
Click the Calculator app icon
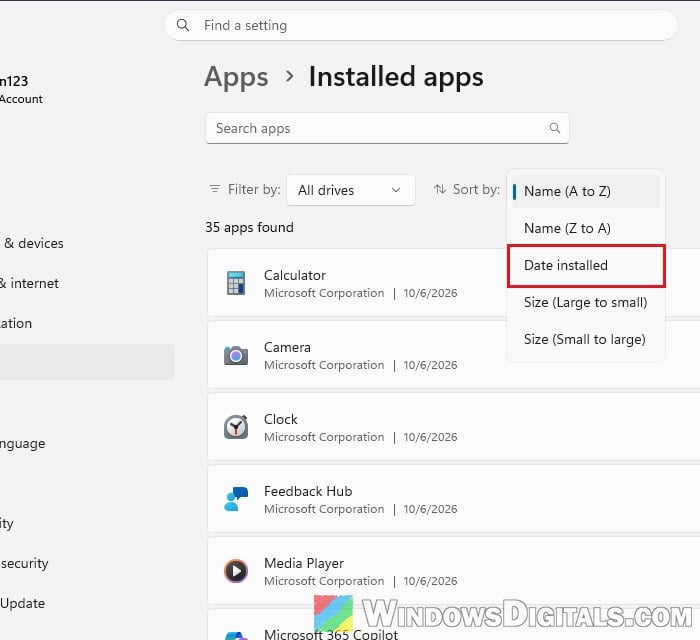pyautogui.click(x=236, y=283)
